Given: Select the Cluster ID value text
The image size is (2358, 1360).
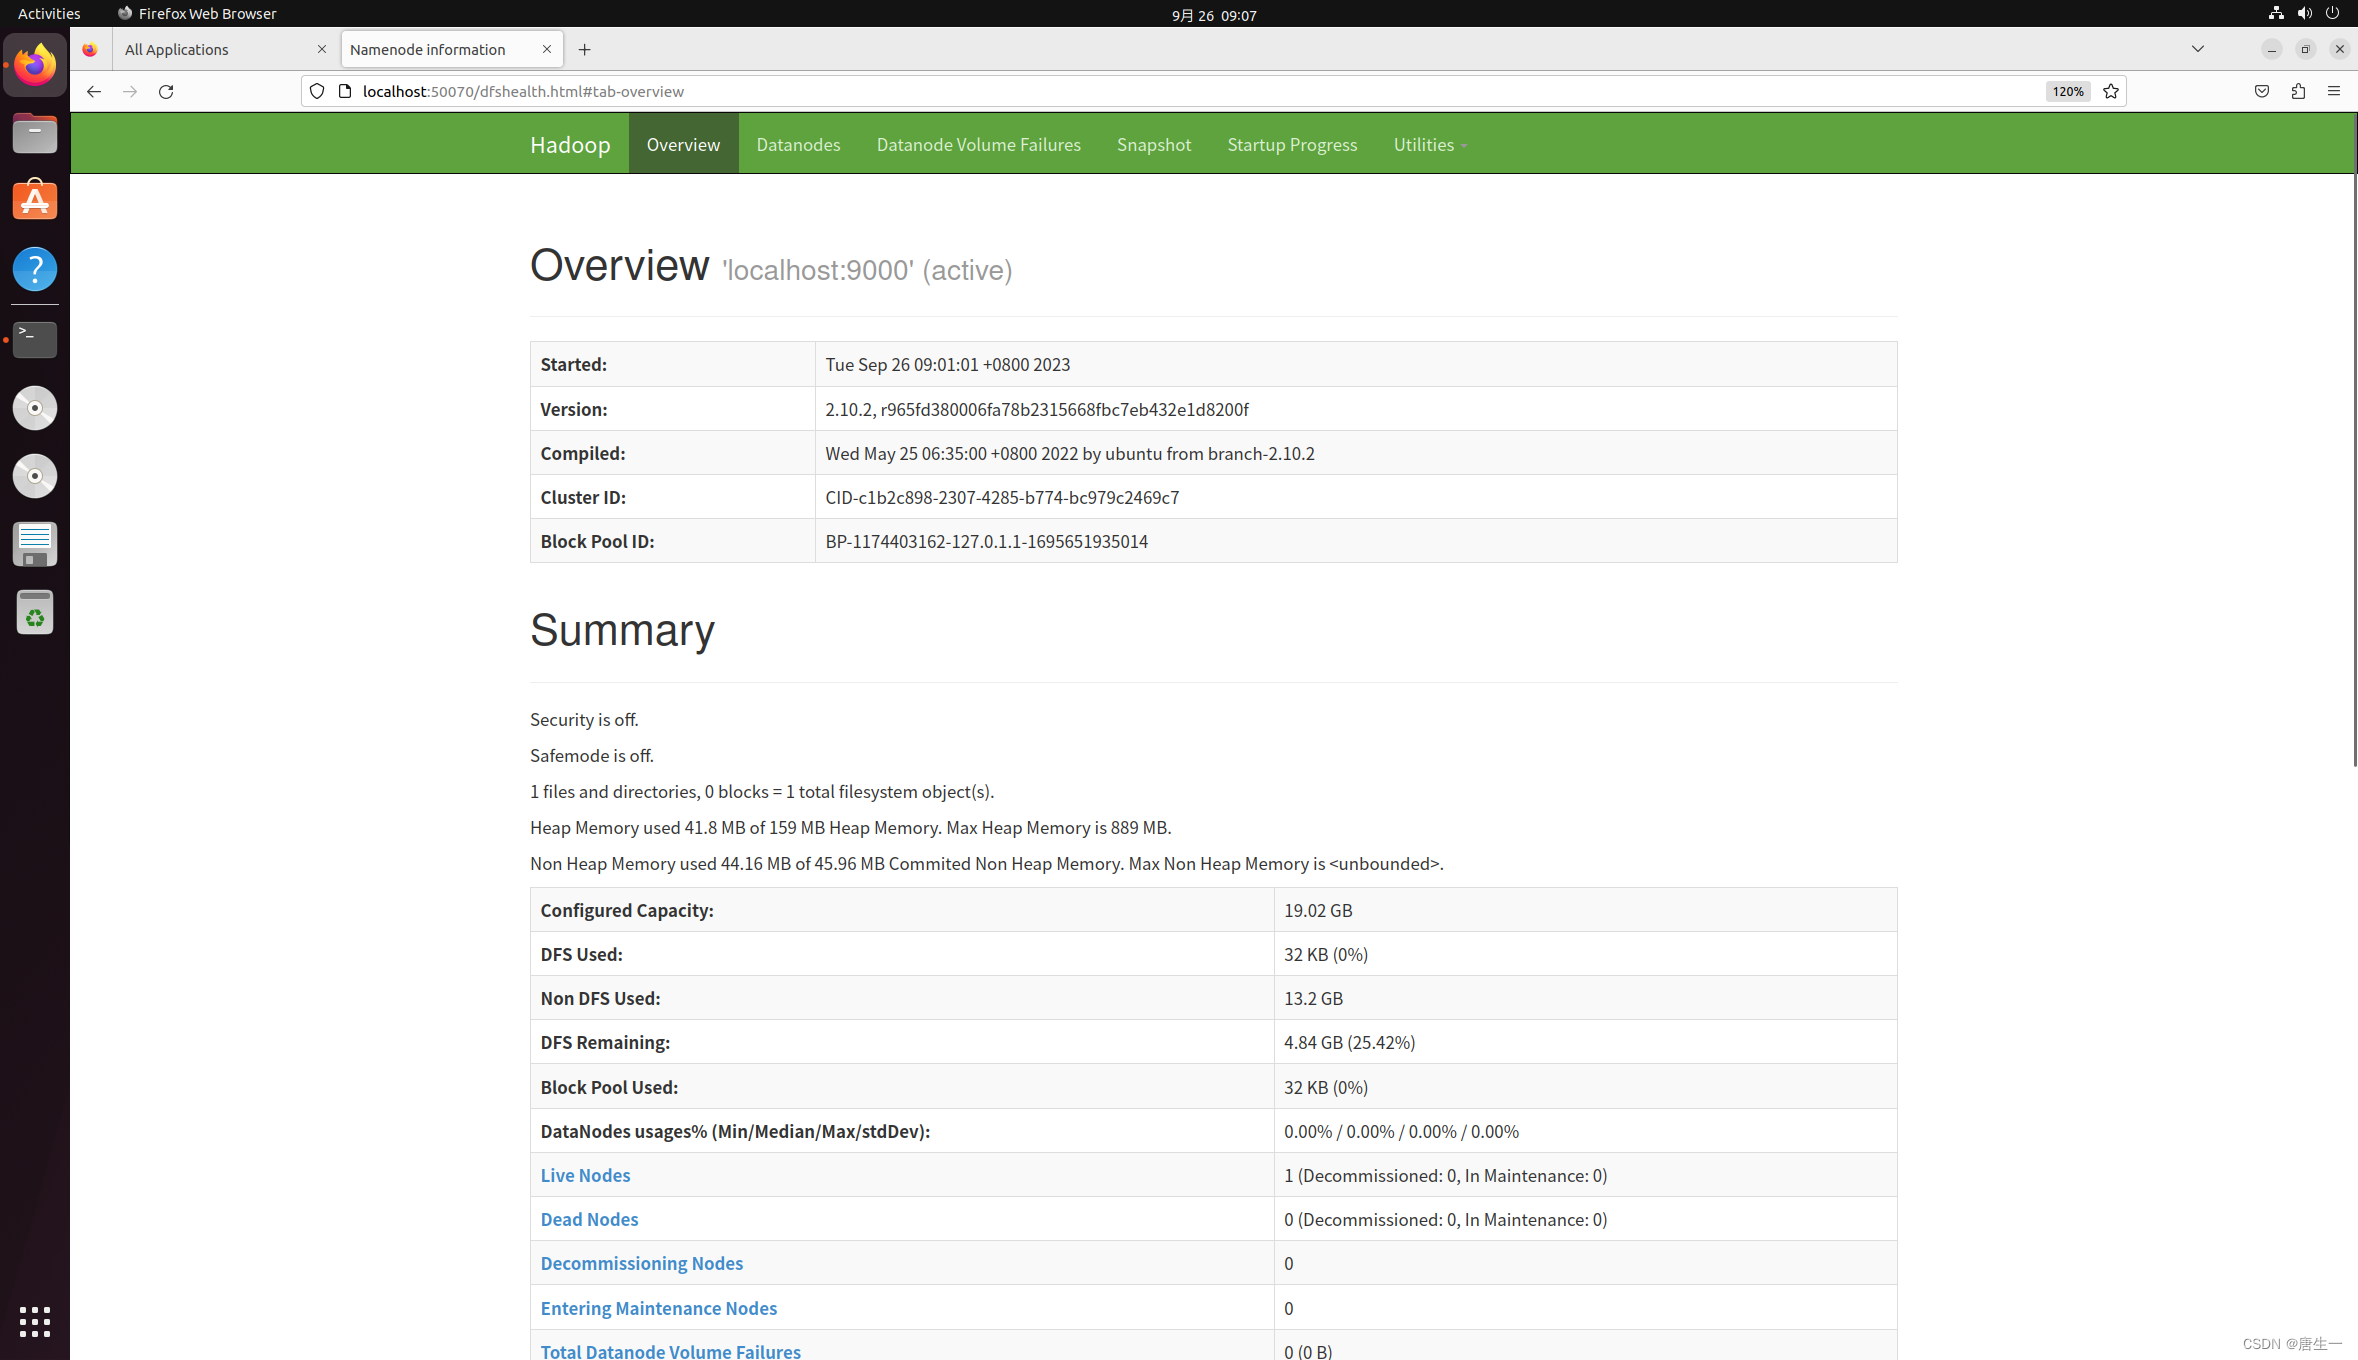Looking at the screenshot, I should pos(1002,497).
